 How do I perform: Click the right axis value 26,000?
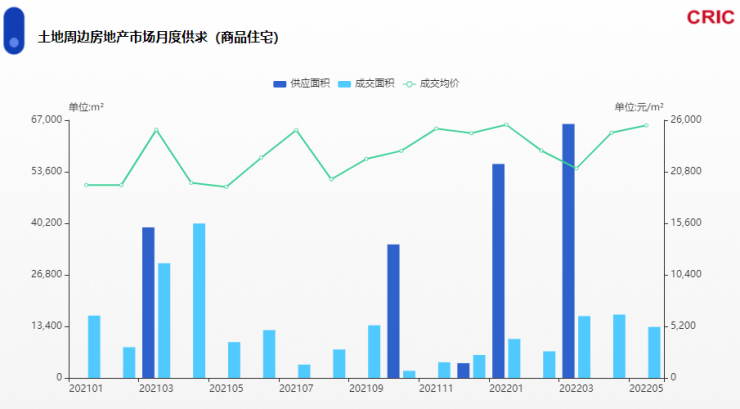pos(686,120)
